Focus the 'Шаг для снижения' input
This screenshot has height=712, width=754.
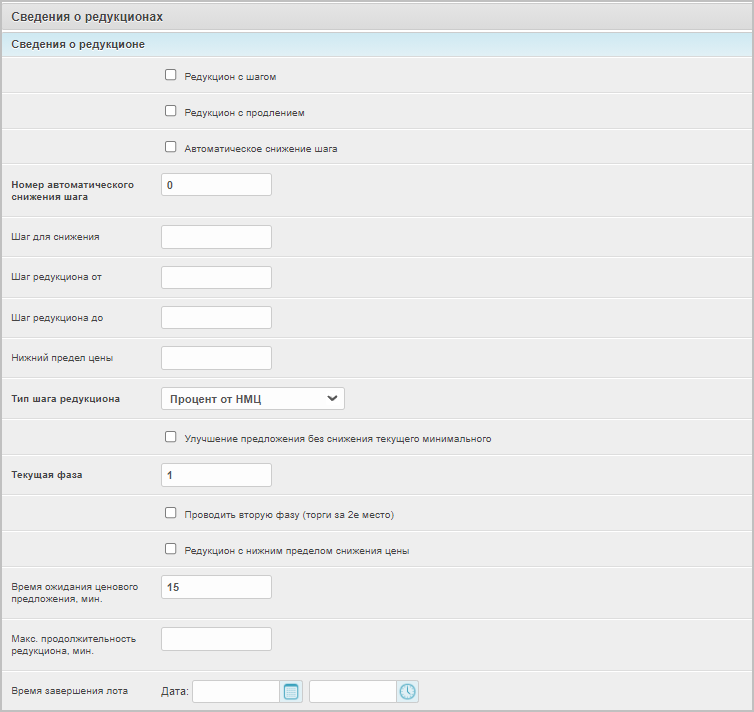click(x=216, y=237)
